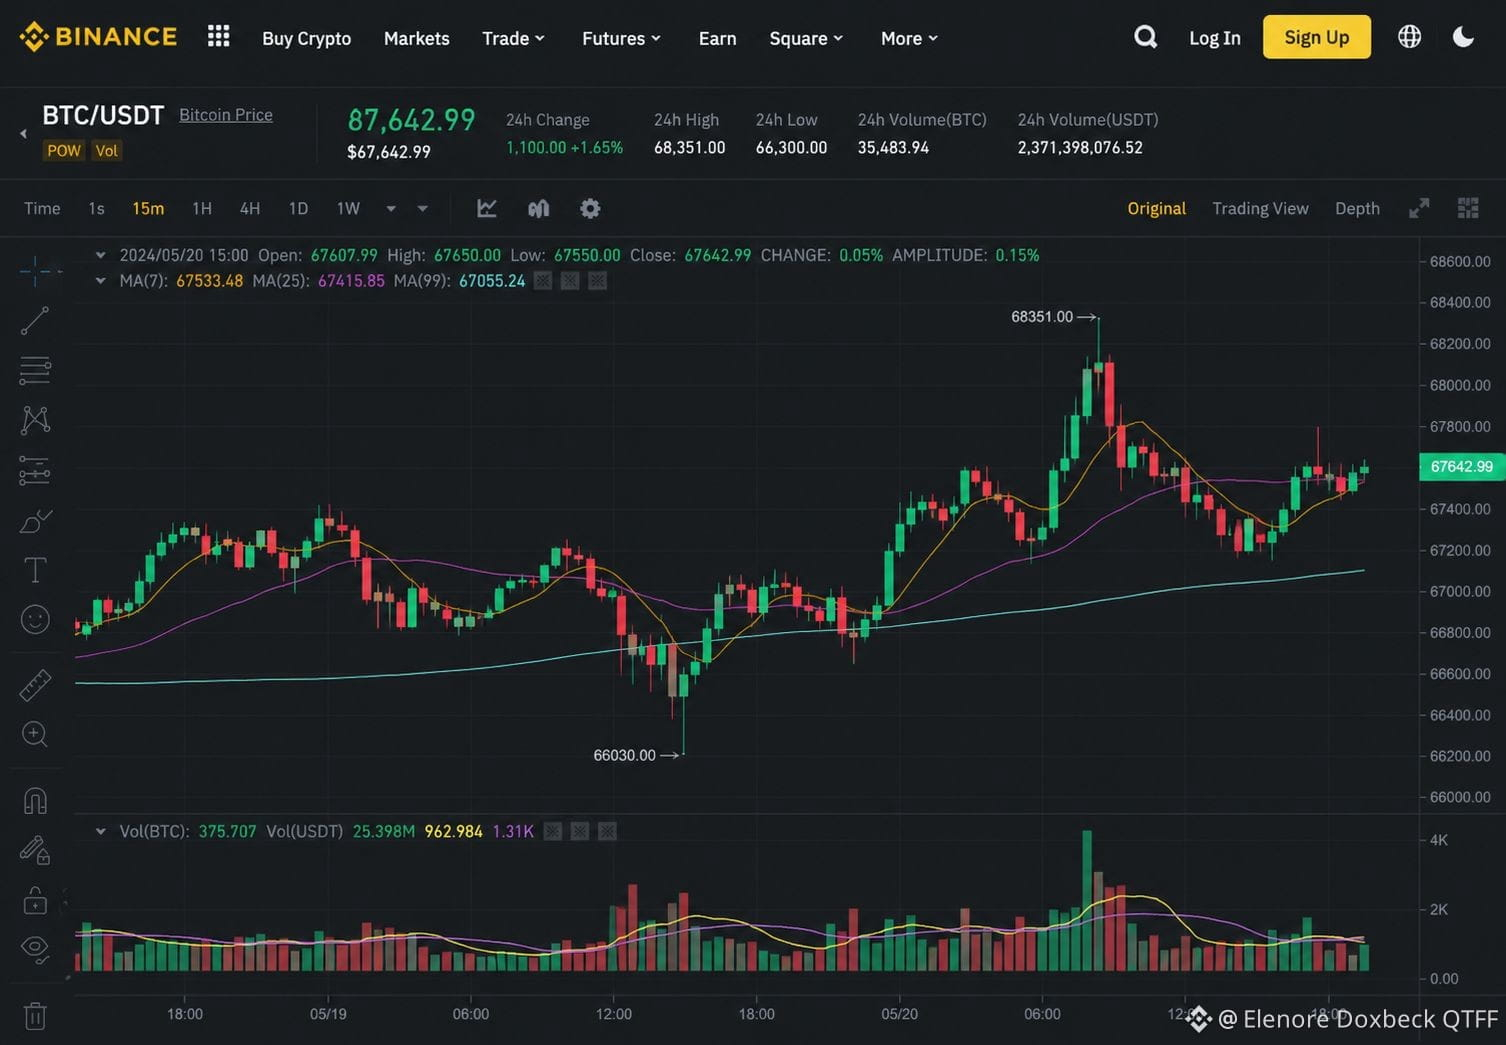Open the Trade dropdown menu
1506x1045 pixels.
[513, 38]
